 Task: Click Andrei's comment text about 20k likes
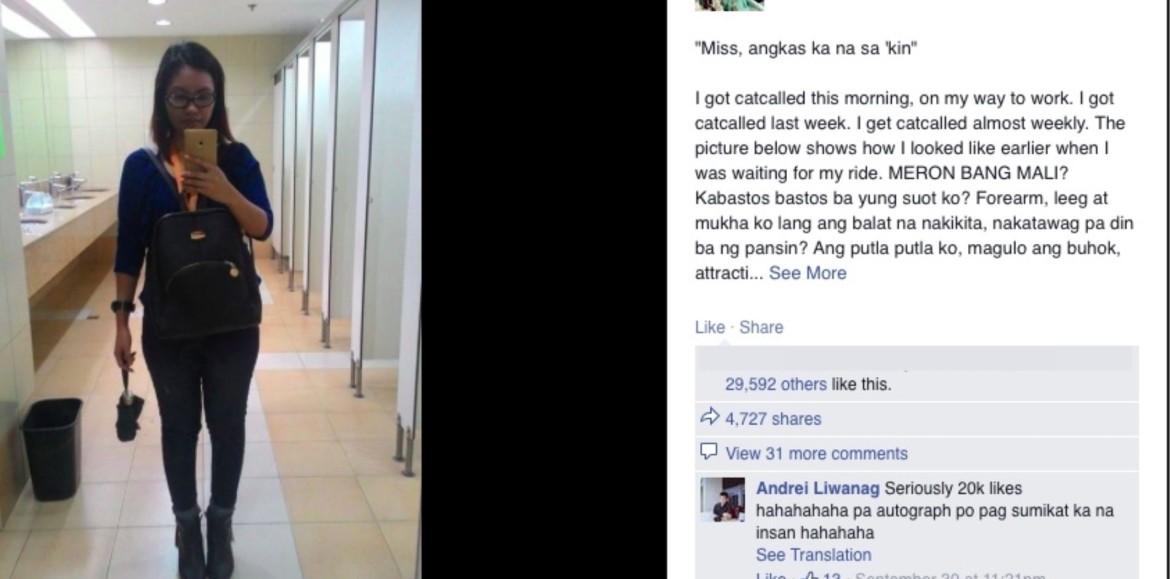(934, 511)
